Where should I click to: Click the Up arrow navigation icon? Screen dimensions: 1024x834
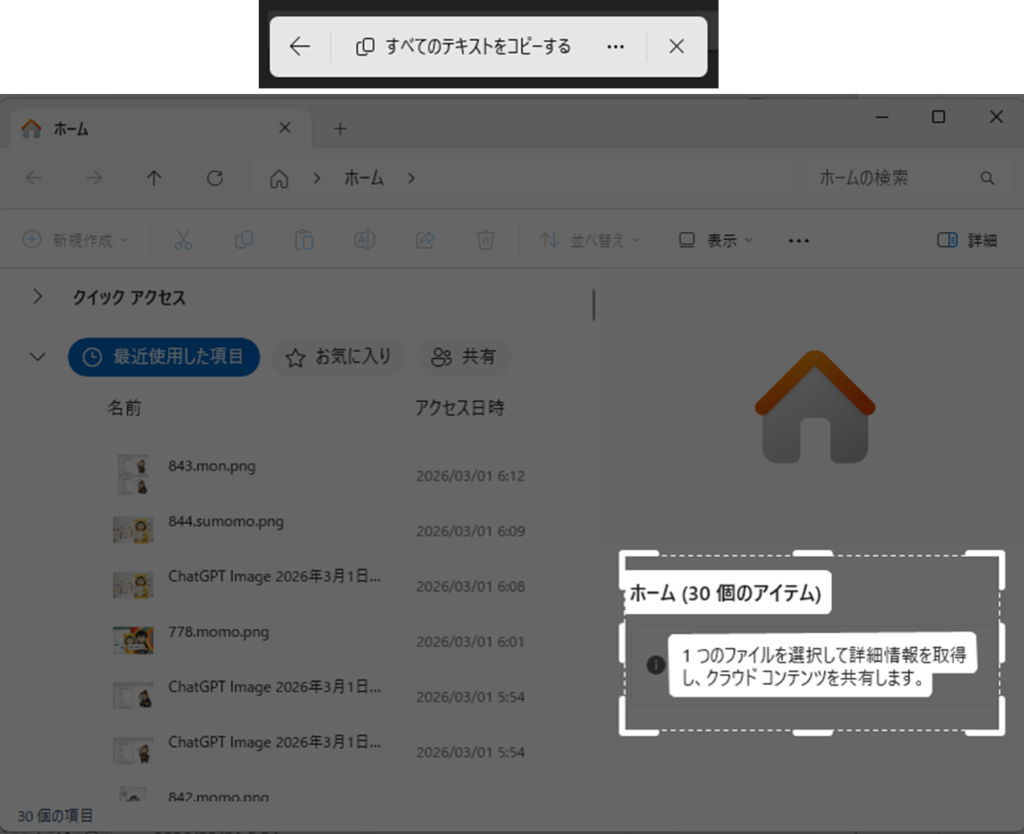tap(153, 178)
